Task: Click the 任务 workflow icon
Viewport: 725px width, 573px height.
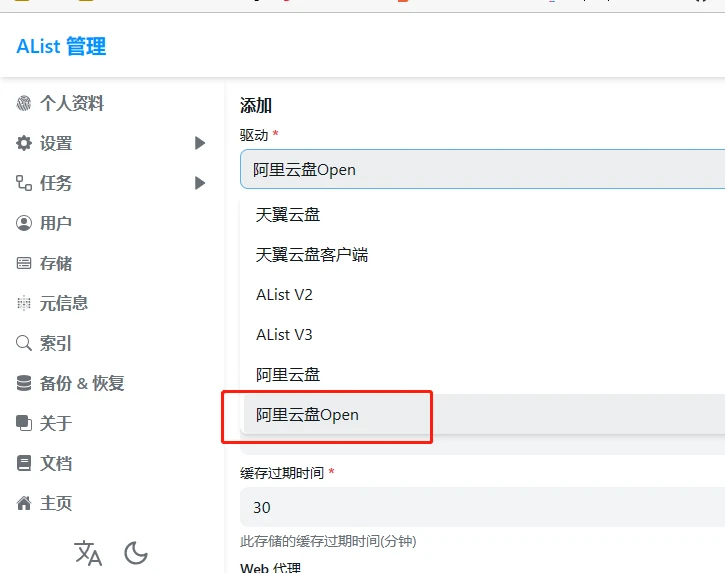Action: click(x=24, y=183)
